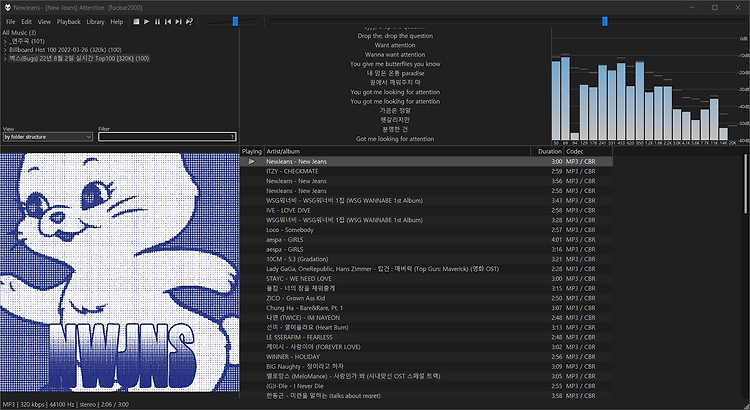Image resolution: width=750 pixels, height=410 pixels.
Task: Open the Help menu
Action: coord(117,22)
